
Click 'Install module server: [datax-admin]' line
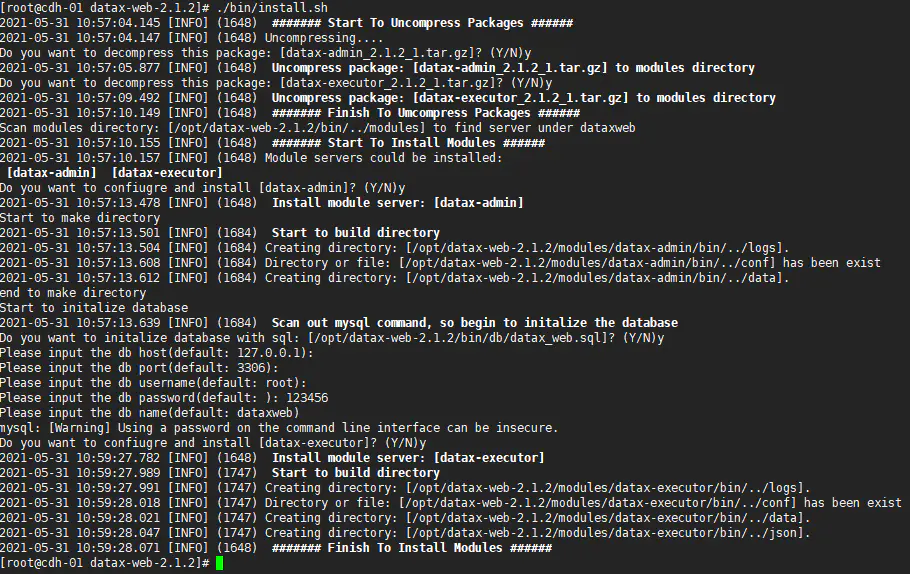397,202
